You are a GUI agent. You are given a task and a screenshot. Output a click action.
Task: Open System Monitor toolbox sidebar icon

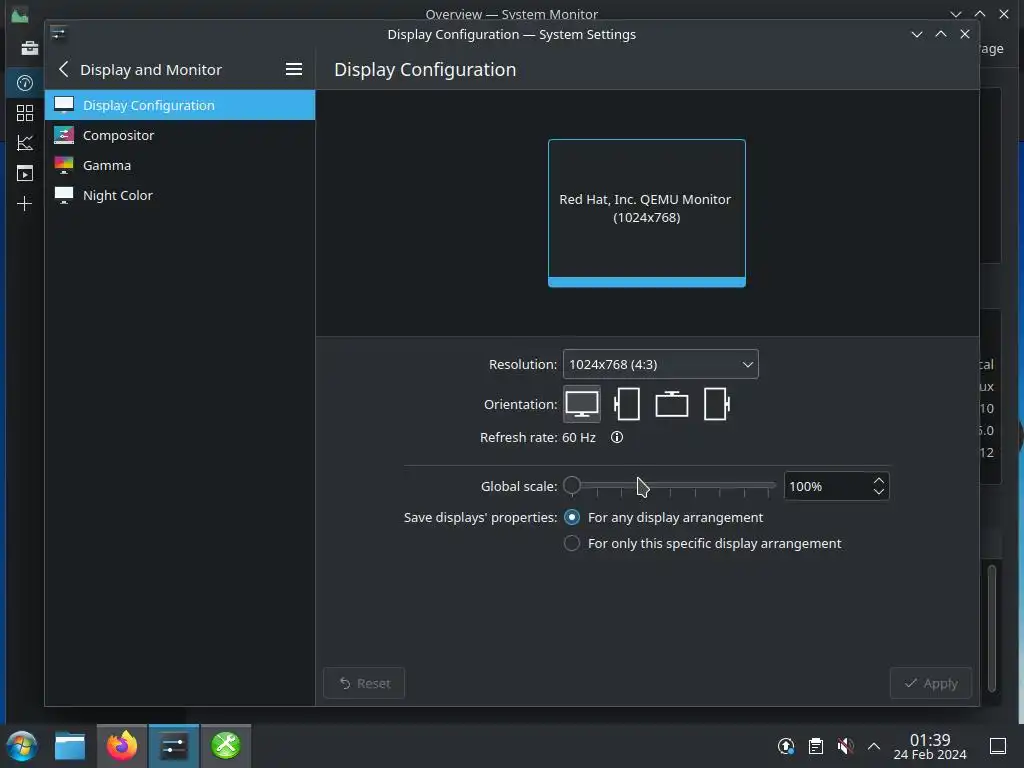coord(29,48)
